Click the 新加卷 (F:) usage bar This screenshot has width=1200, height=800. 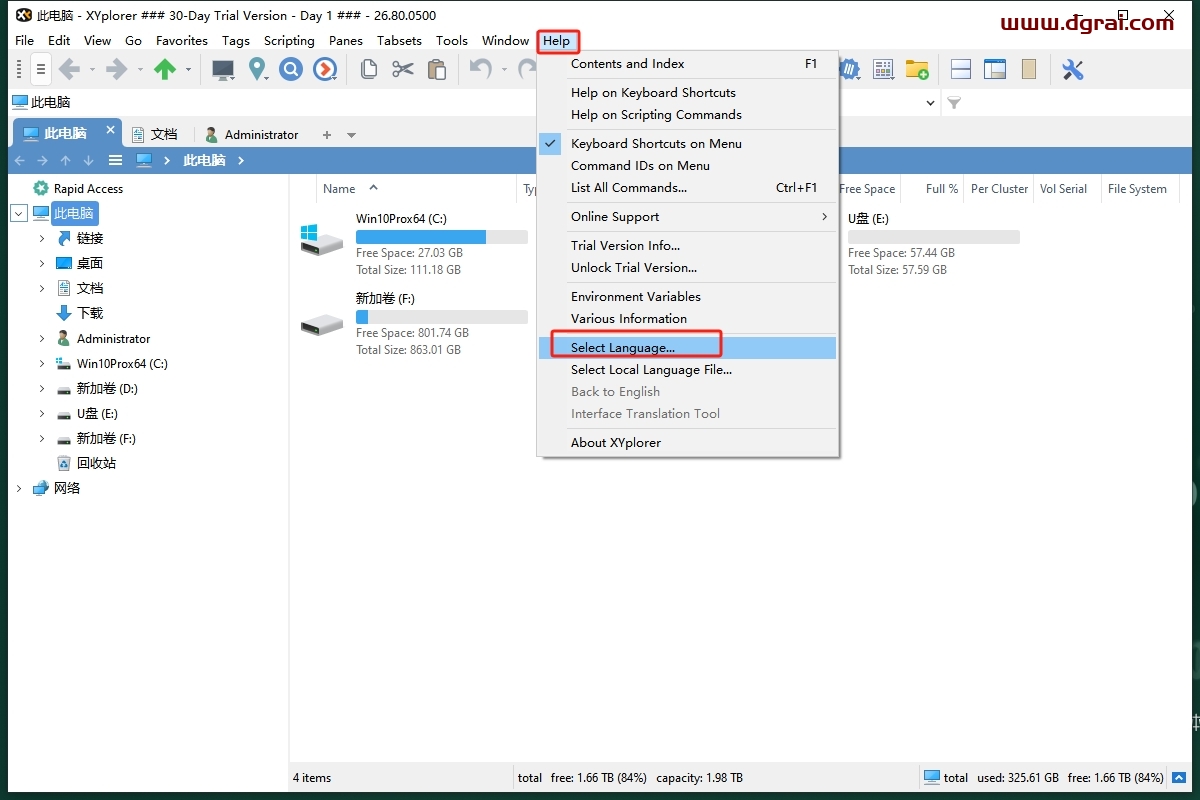(x=442, y=317)
